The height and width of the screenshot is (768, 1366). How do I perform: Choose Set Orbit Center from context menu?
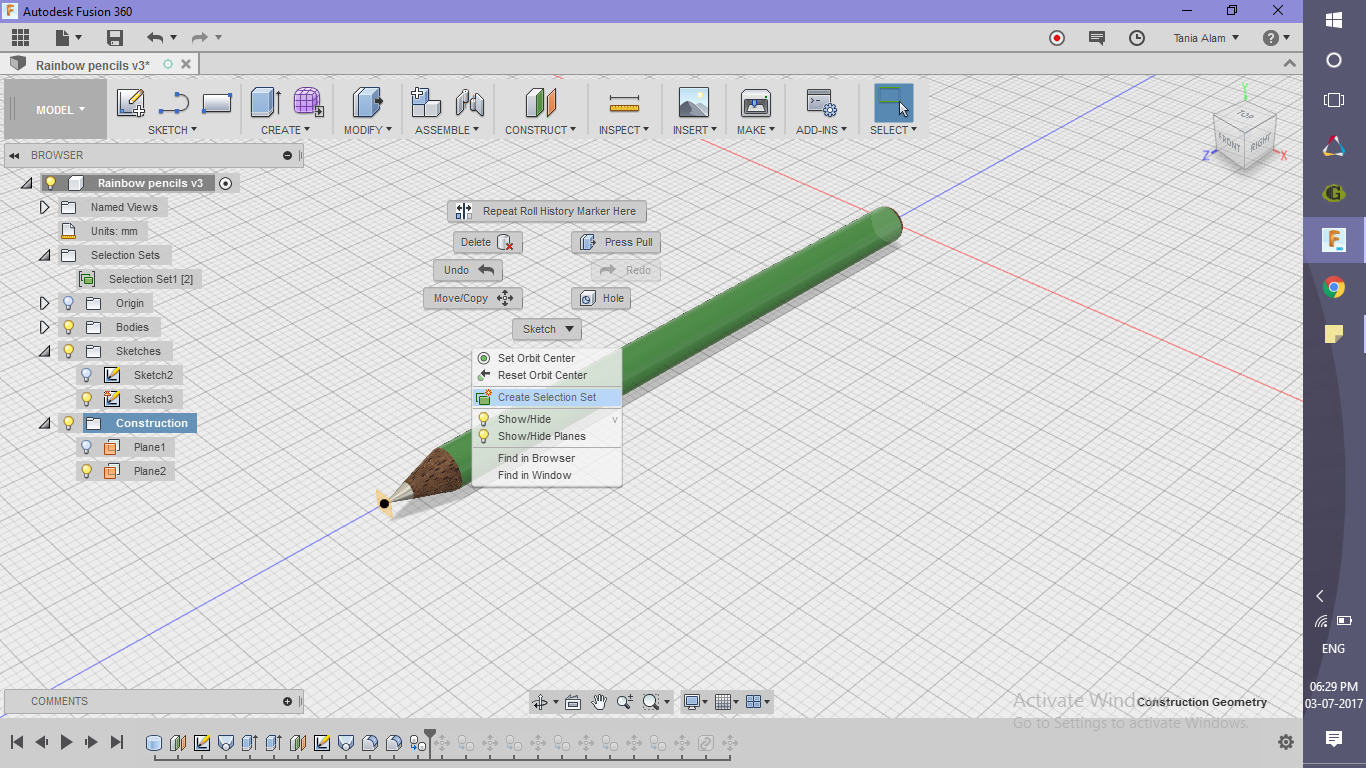(547, 358)
